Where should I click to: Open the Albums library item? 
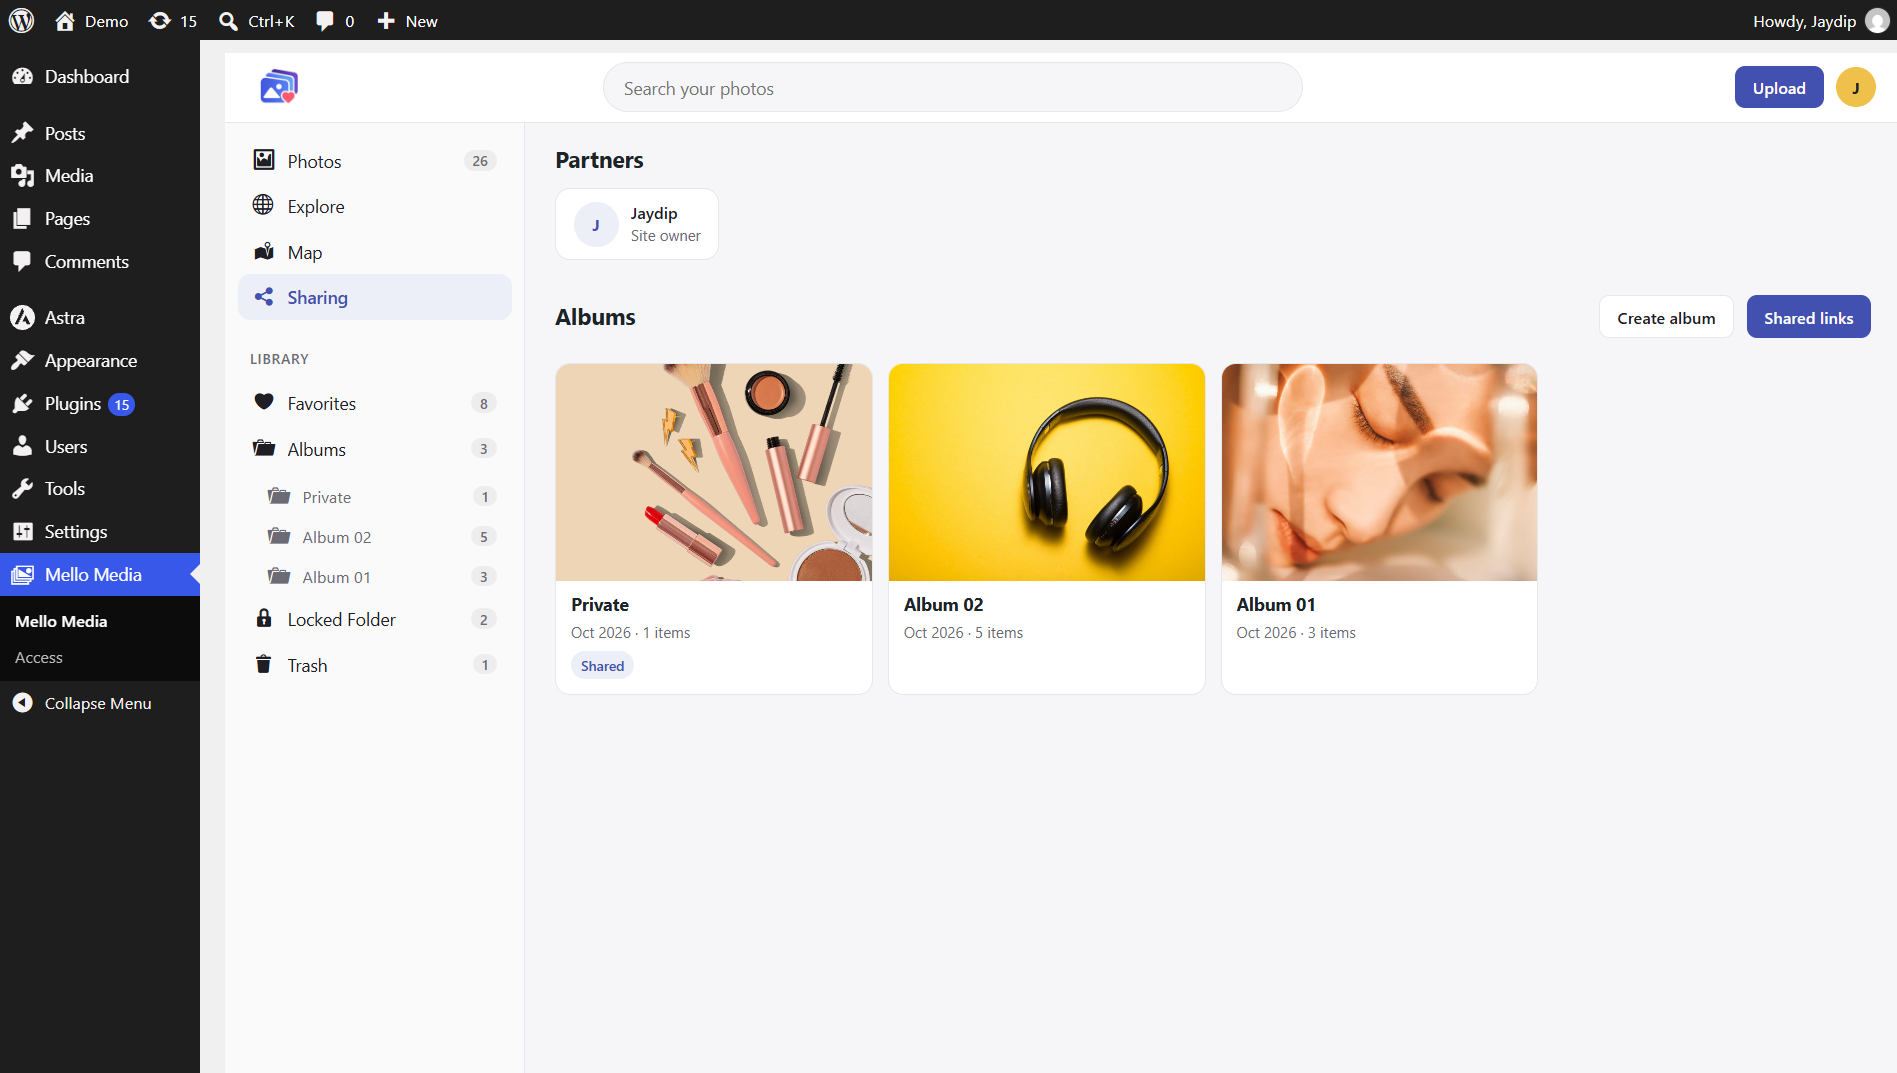coord(375,449)
